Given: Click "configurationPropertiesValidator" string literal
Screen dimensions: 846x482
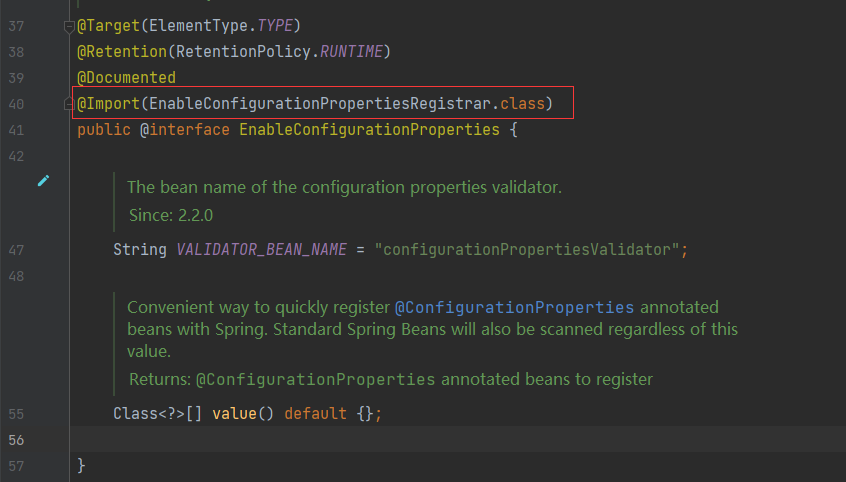Looking at the screenshot, I should 527,250.
